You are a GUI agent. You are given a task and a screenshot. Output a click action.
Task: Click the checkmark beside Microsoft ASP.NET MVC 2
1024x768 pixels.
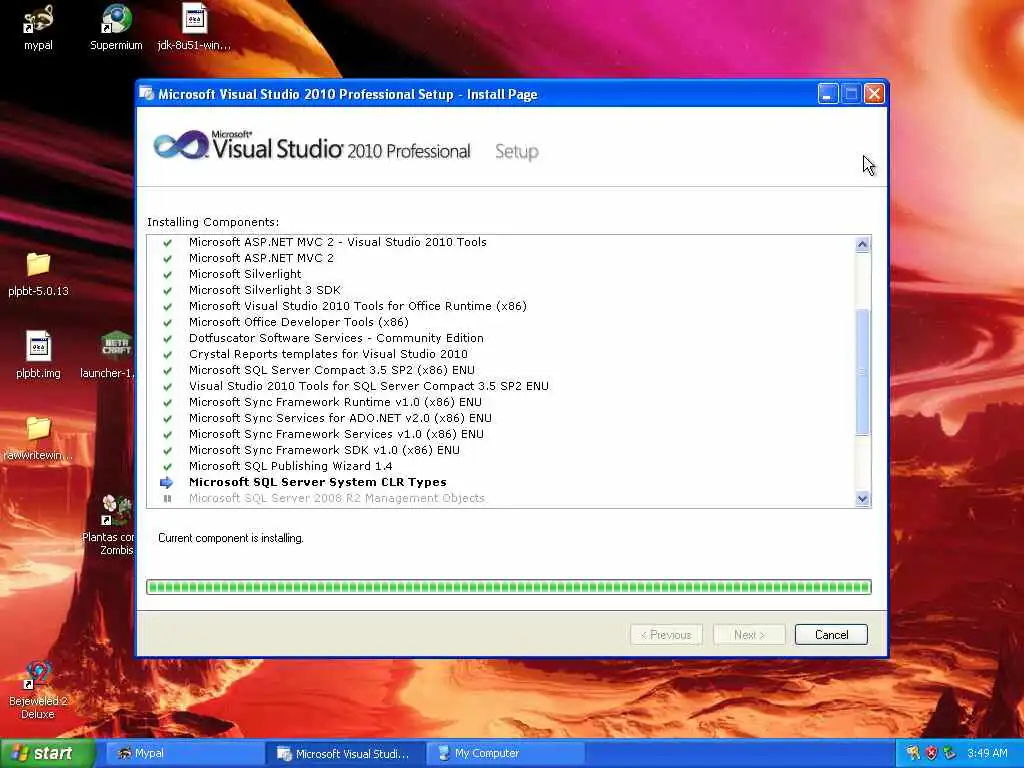pos(167,259)
